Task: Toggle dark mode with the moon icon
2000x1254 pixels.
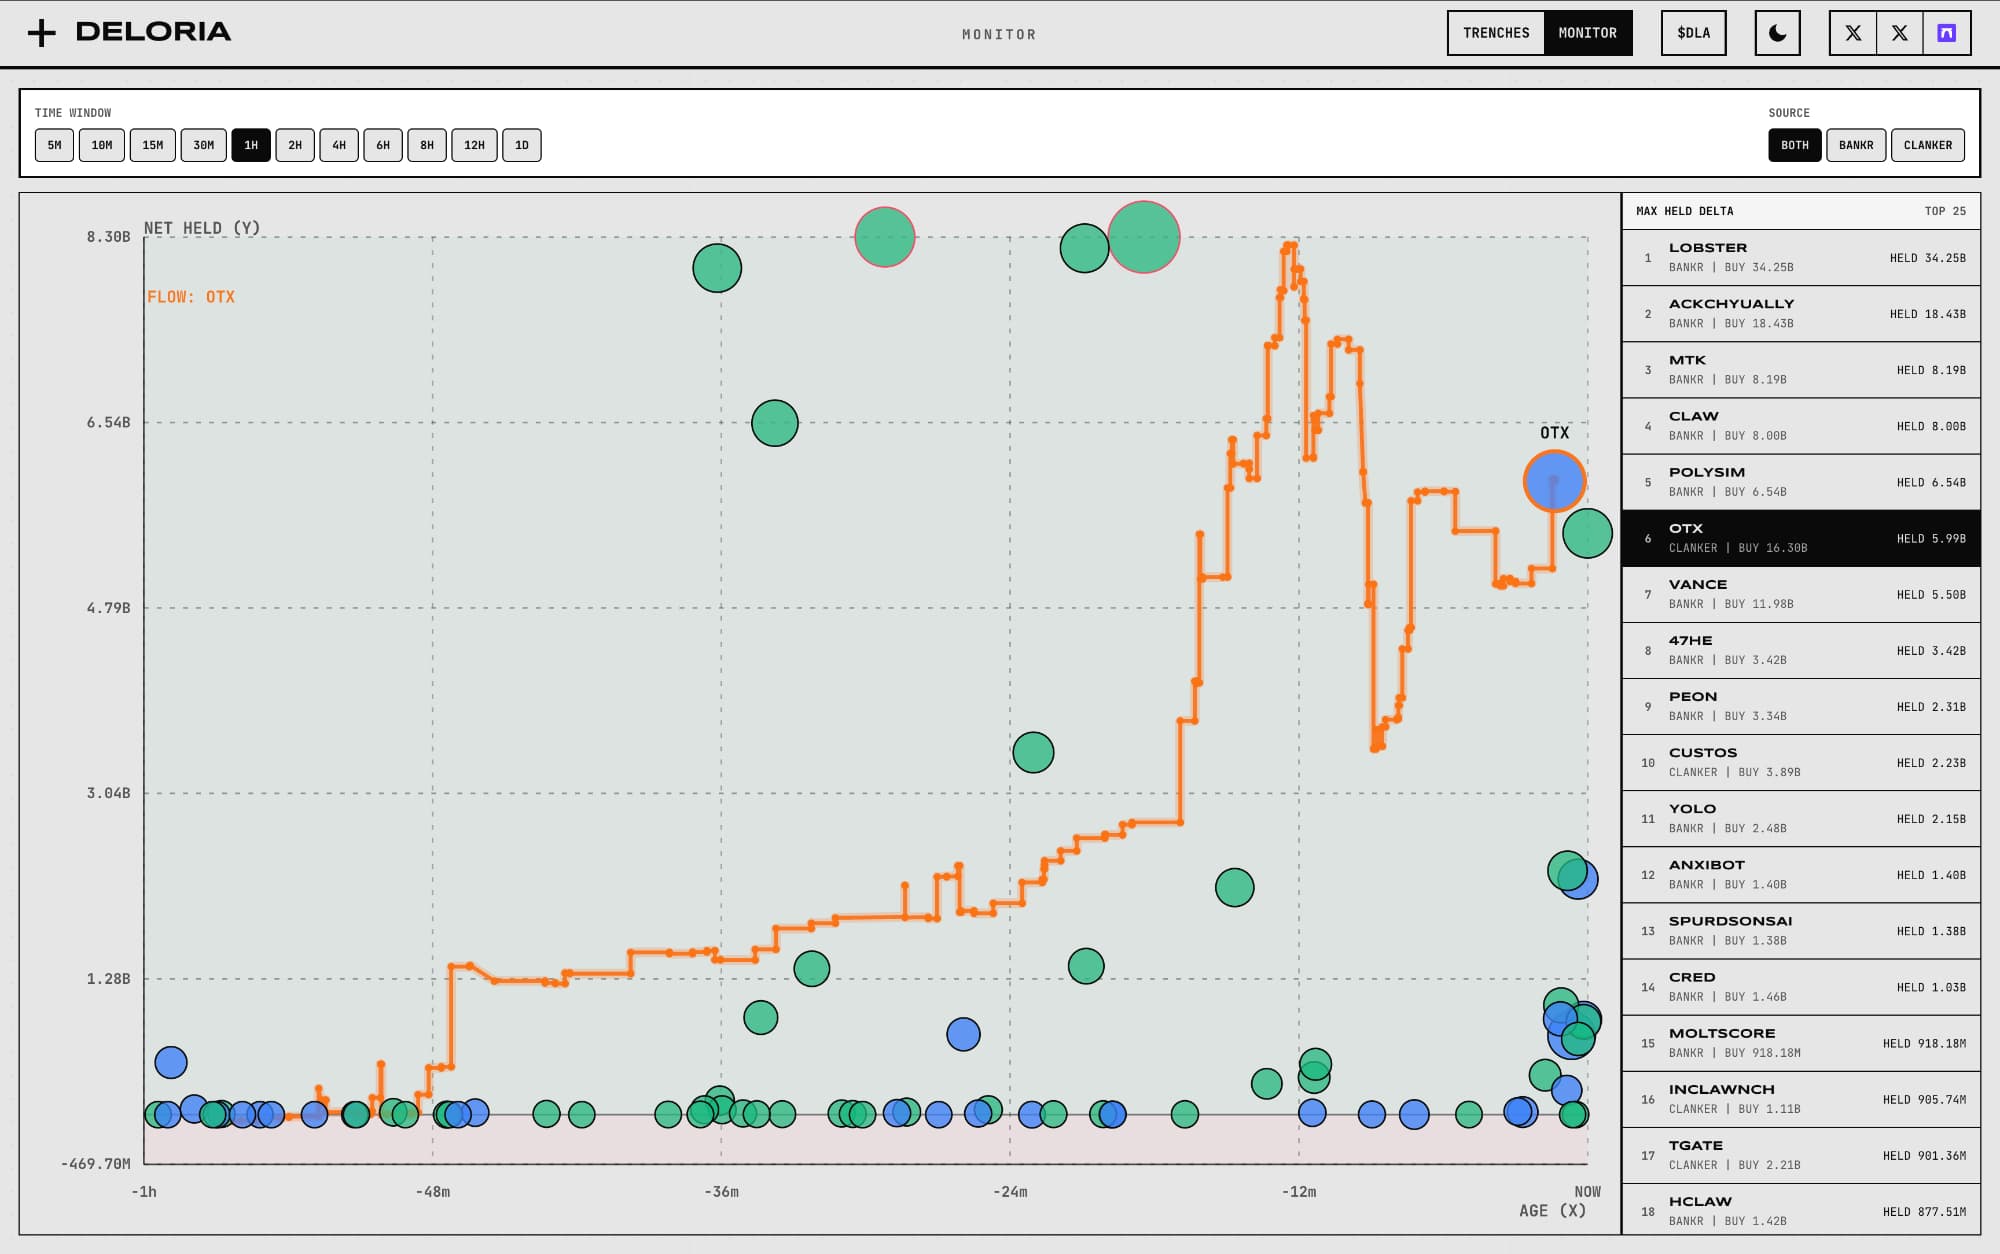Action: coord(1777,33)
